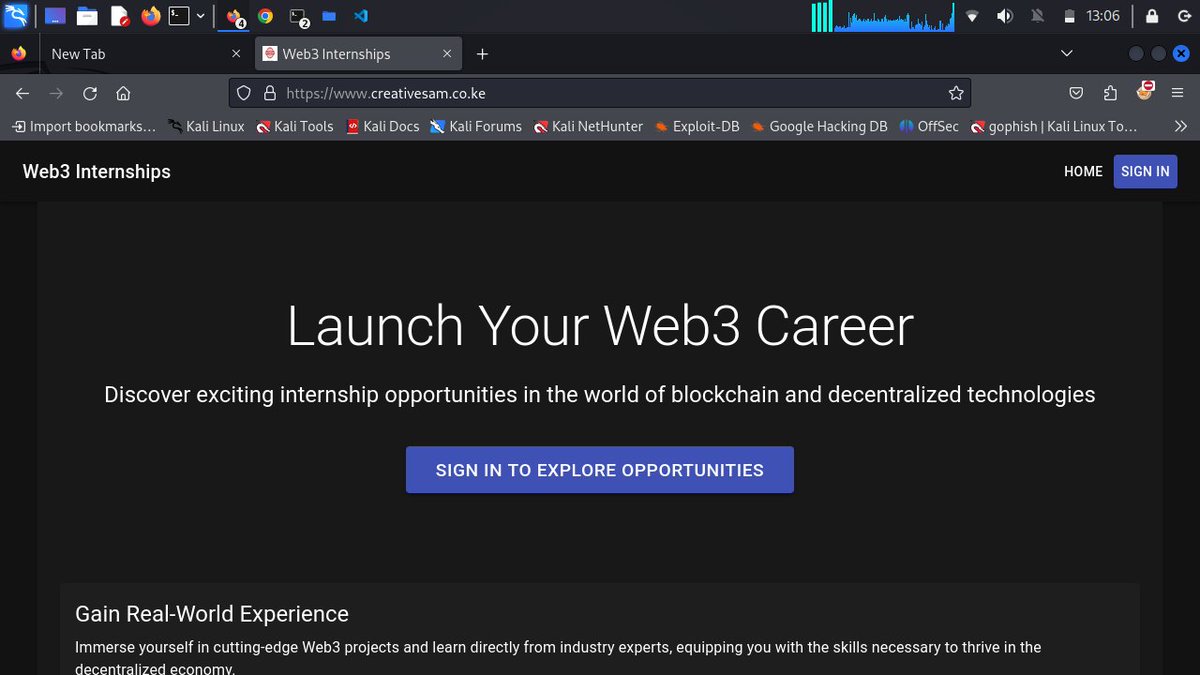
Task: Go back one page
Action: point(22,93)
